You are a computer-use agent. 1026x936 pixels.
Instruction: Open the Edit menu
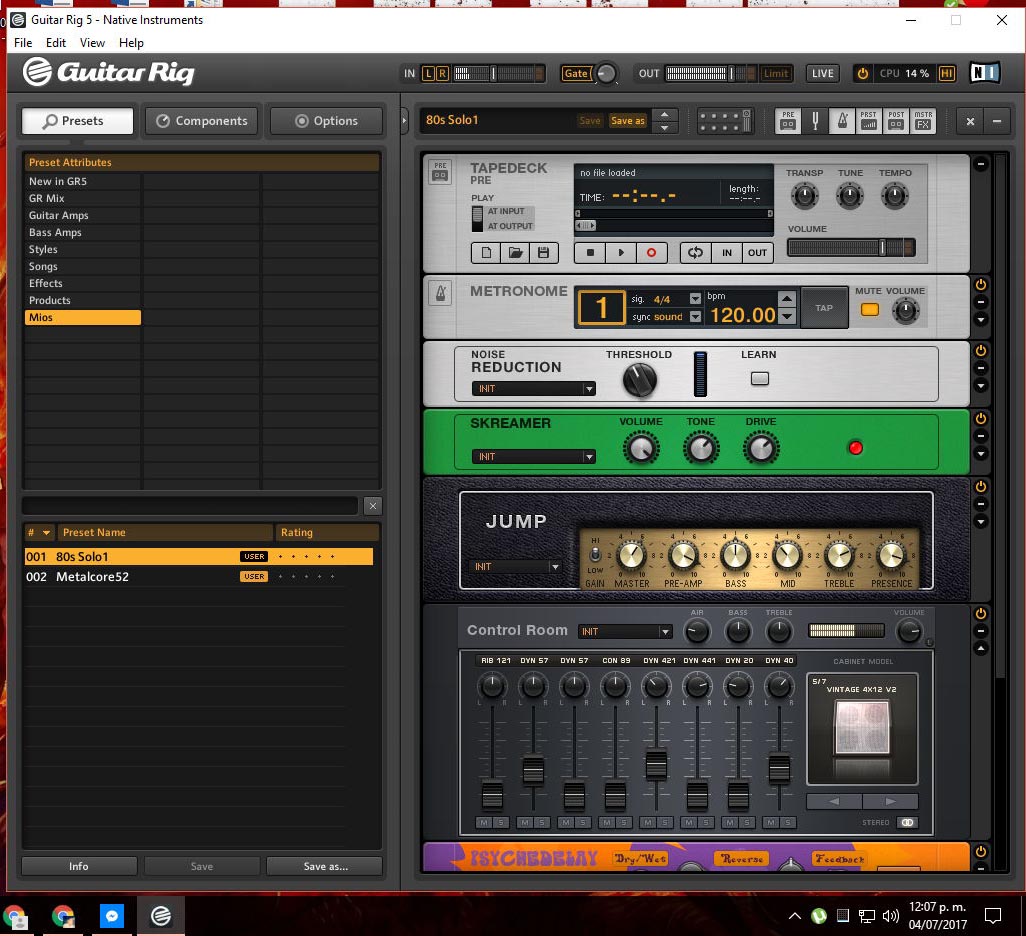click(x=56, y=43)
